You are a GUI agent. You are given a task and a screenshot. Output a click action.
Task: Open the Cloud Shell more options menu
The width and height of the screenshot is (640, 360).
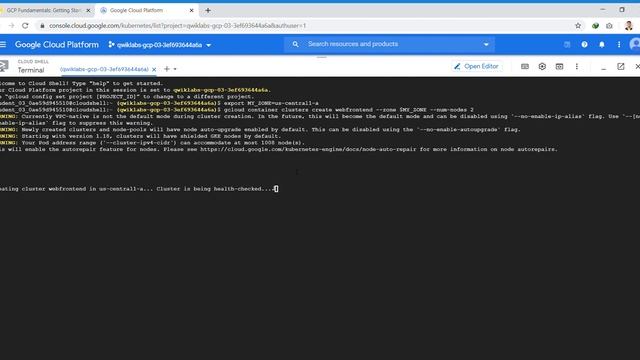point(576,66)
